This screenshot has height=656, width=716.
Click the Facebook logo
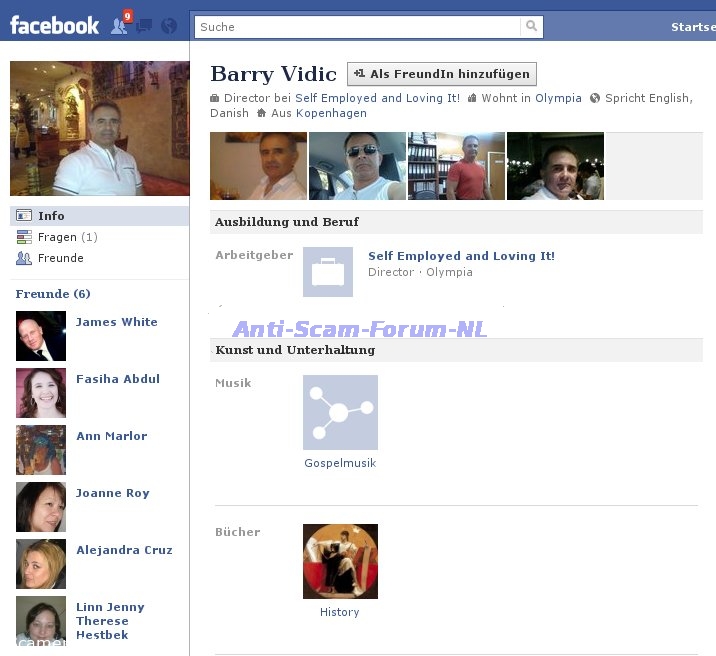point(54,25)
